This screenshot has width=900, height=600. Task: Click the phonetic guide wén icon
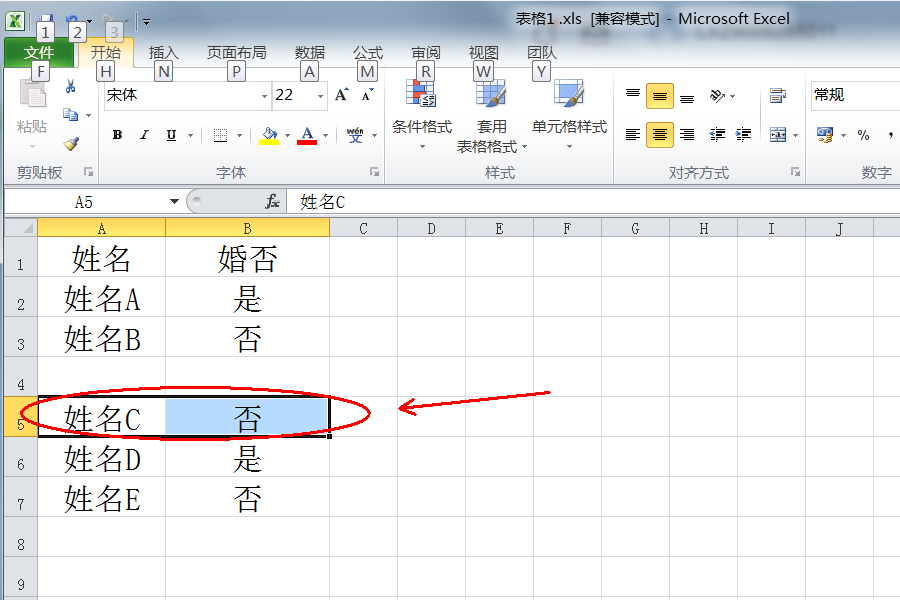click(x=355, y=135)
